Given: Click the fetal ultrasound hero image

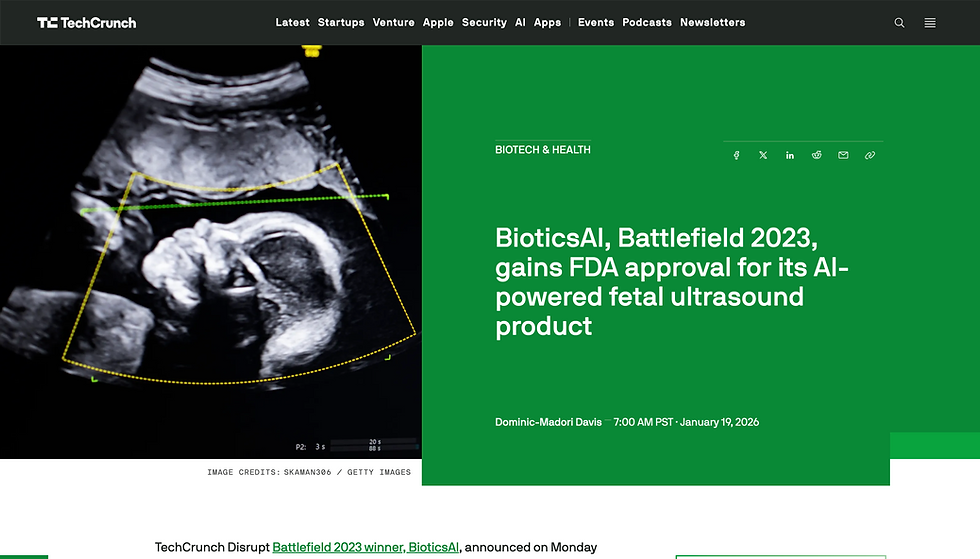Looking at the screenshot, I should click(211, 251).
